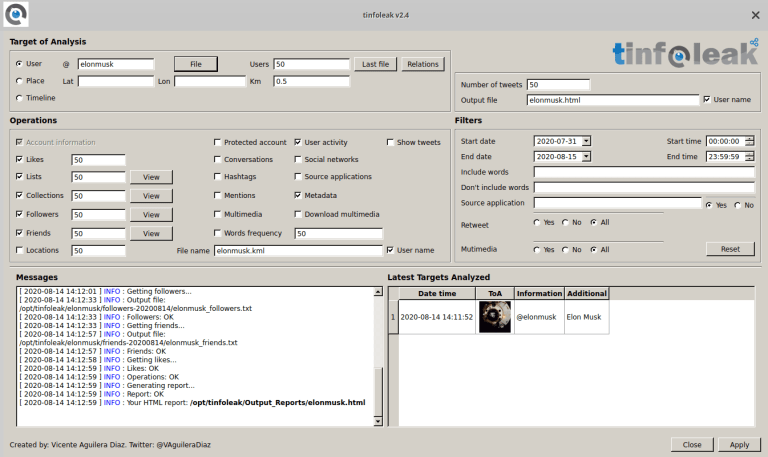
Task: Select the Timeline radio button
Action: coord(19,98)
